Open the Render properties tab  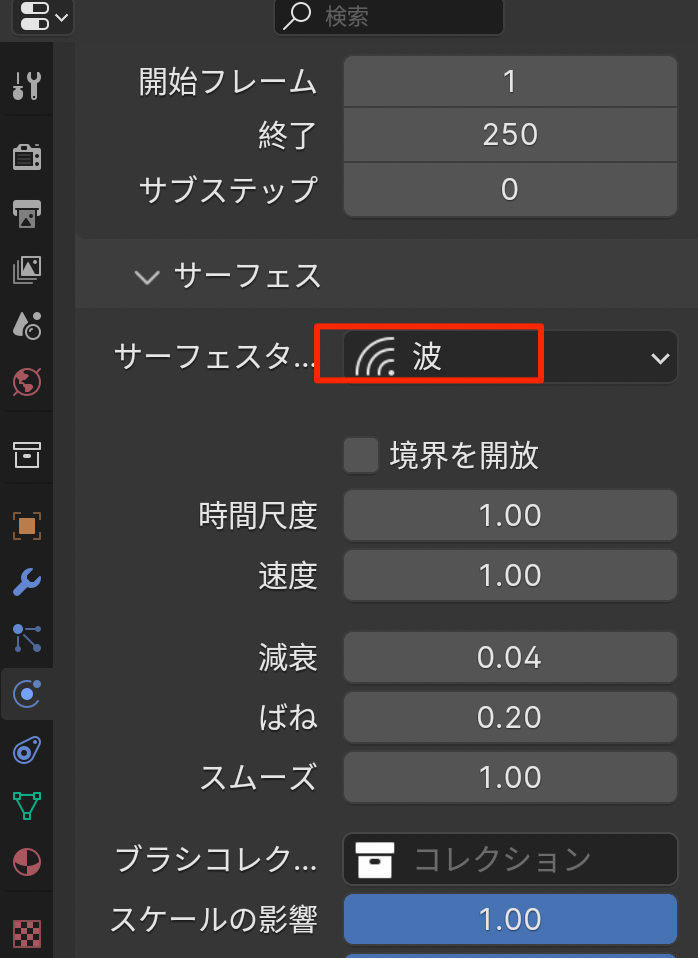tap(26, 156)
